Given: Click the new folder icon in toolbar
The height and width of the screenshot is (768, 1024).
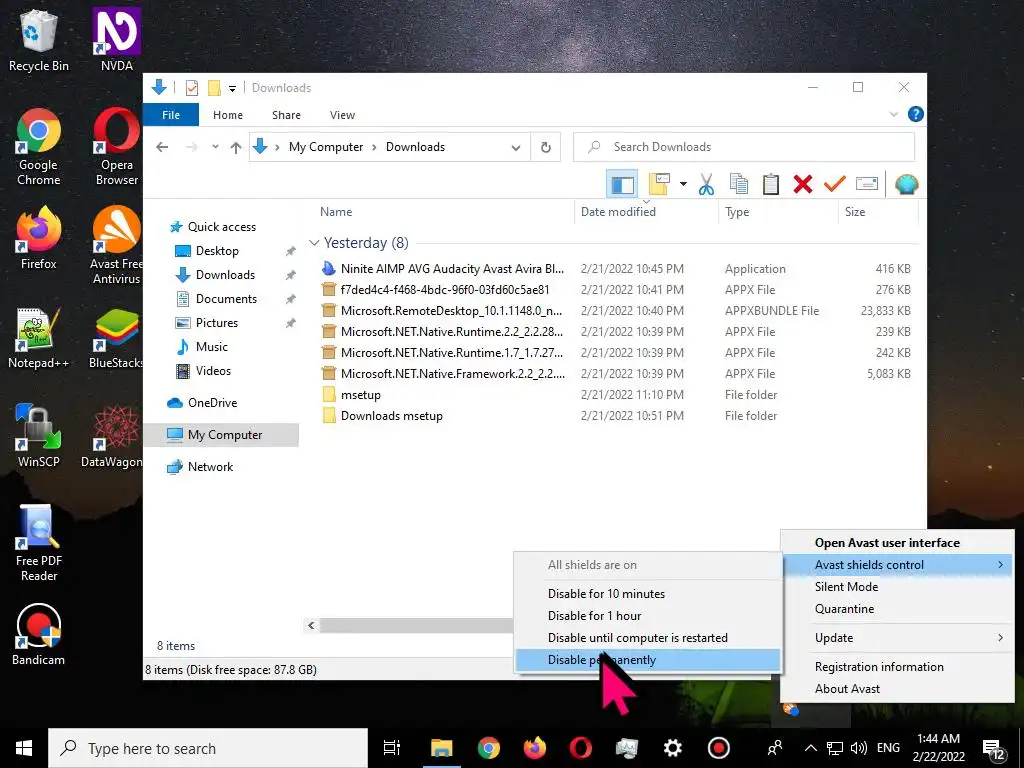Looking at the screenshot, I should 659,184.
